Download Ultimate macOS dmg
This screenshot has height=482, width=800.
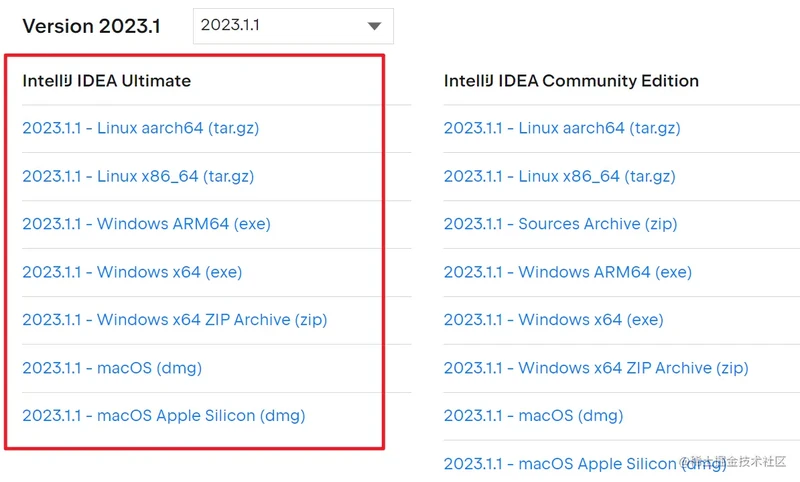112,368
